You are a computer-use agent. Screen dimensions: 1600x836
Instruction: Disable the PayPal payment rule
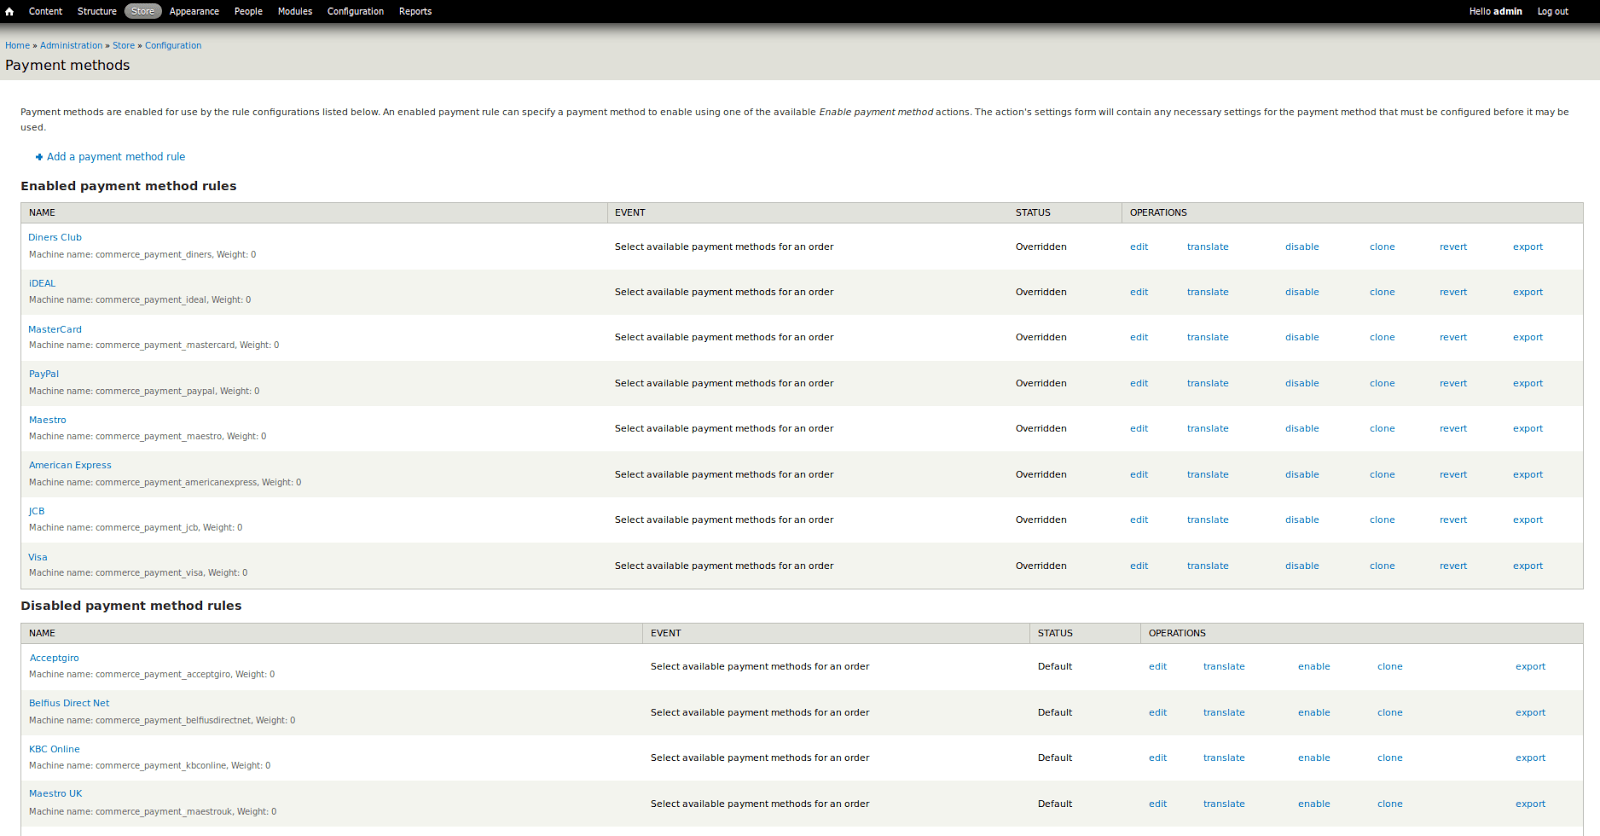point(1301,384)
